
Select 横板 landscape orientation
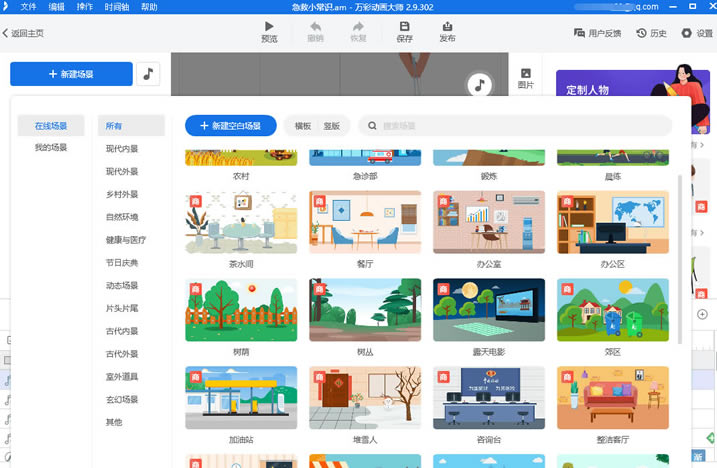click(x=302, y=126)
